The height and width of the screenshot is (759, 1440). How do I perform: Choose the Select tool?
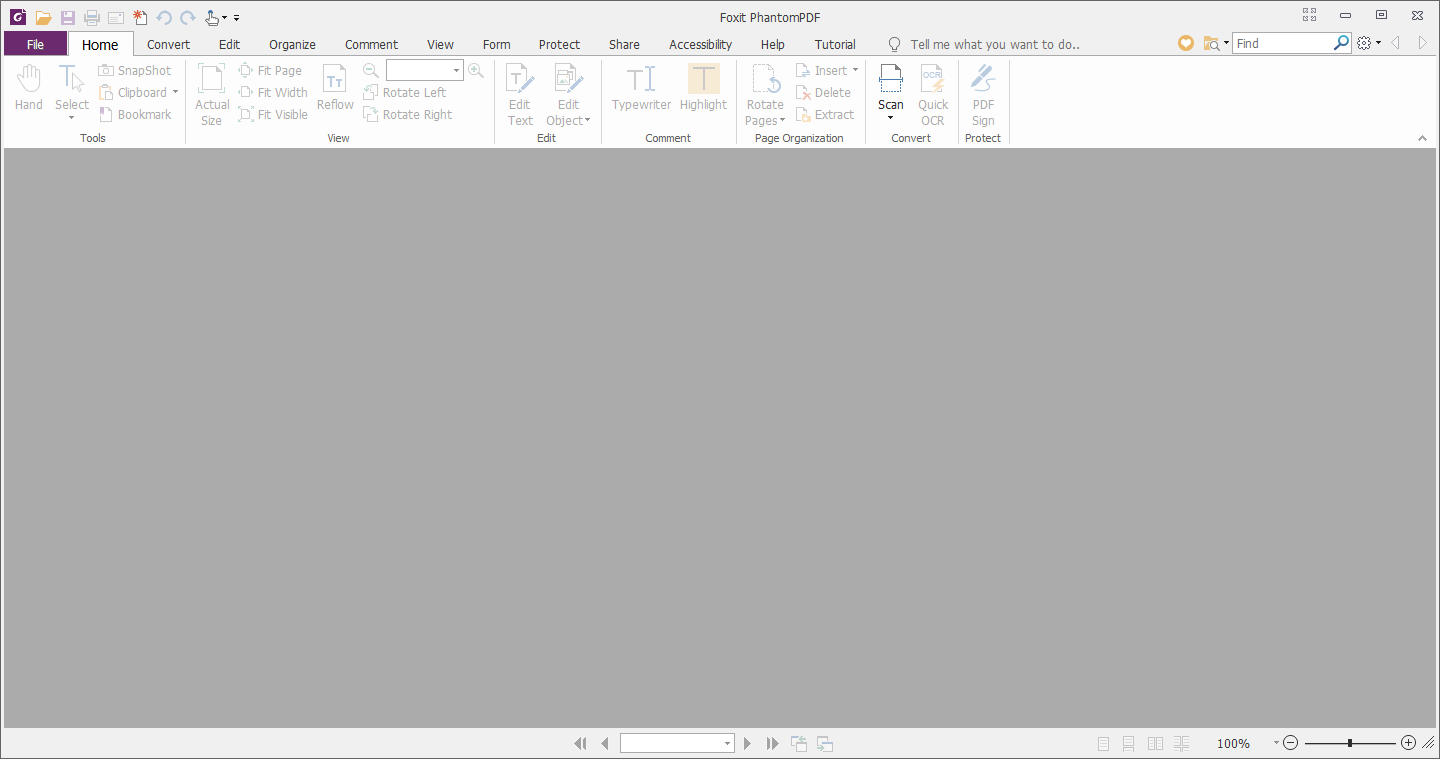[72, 92]
